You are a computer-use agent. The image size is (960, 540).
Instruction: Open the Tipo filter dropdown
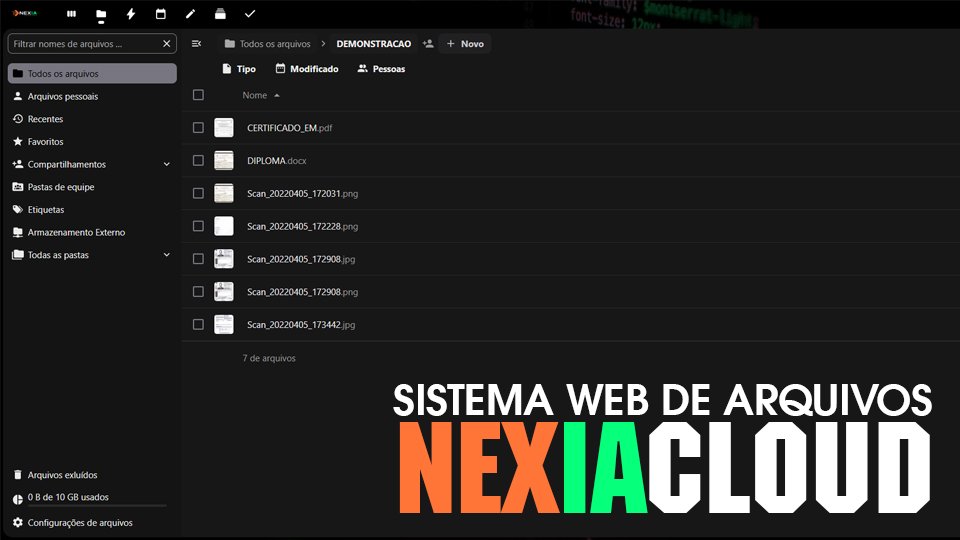238,69
